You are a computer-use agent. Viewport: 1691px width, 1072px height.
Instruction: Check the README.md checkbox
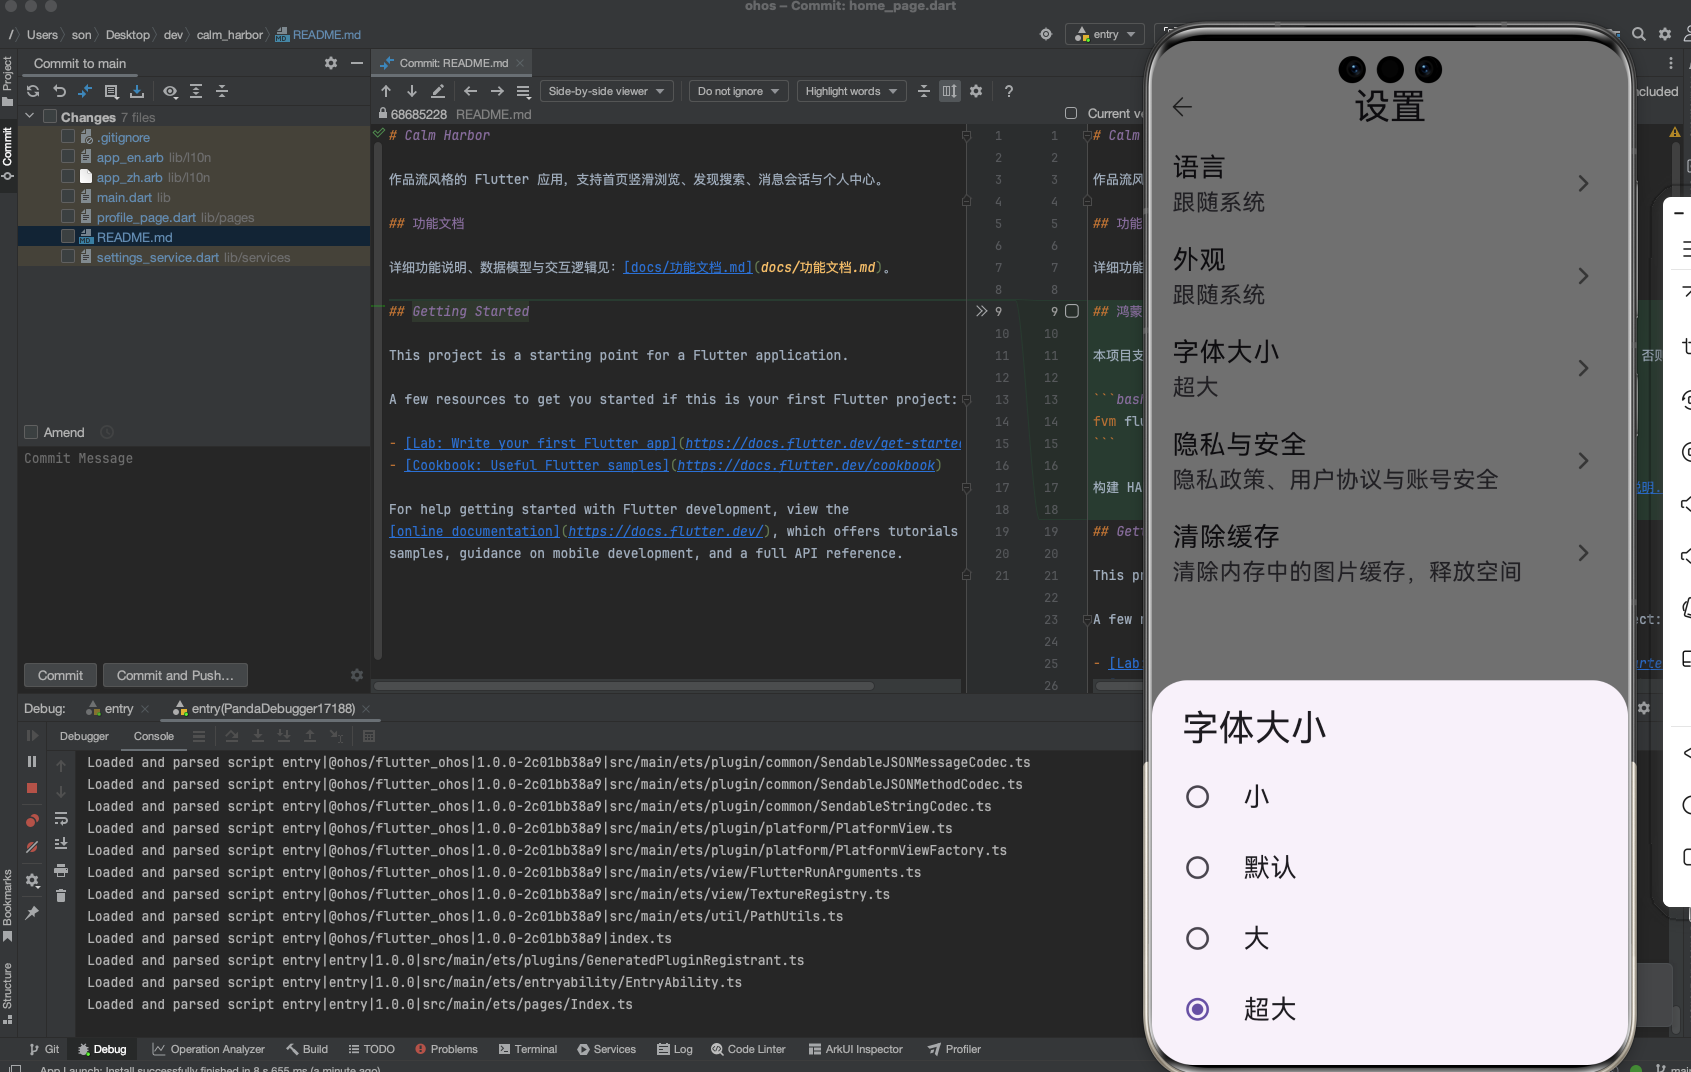tap(68, 237)
